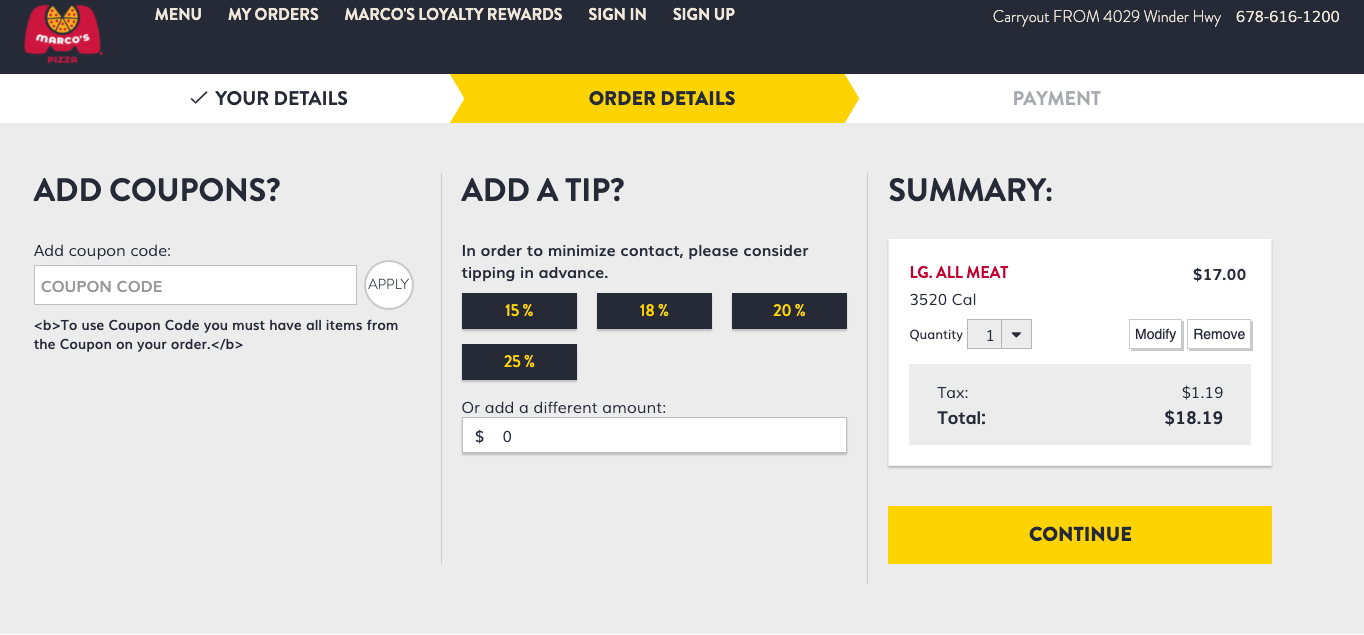This screenshot has height=635, width=1364.
Task: Pick the 20% tip option
Action: click(x=789, y=311)
